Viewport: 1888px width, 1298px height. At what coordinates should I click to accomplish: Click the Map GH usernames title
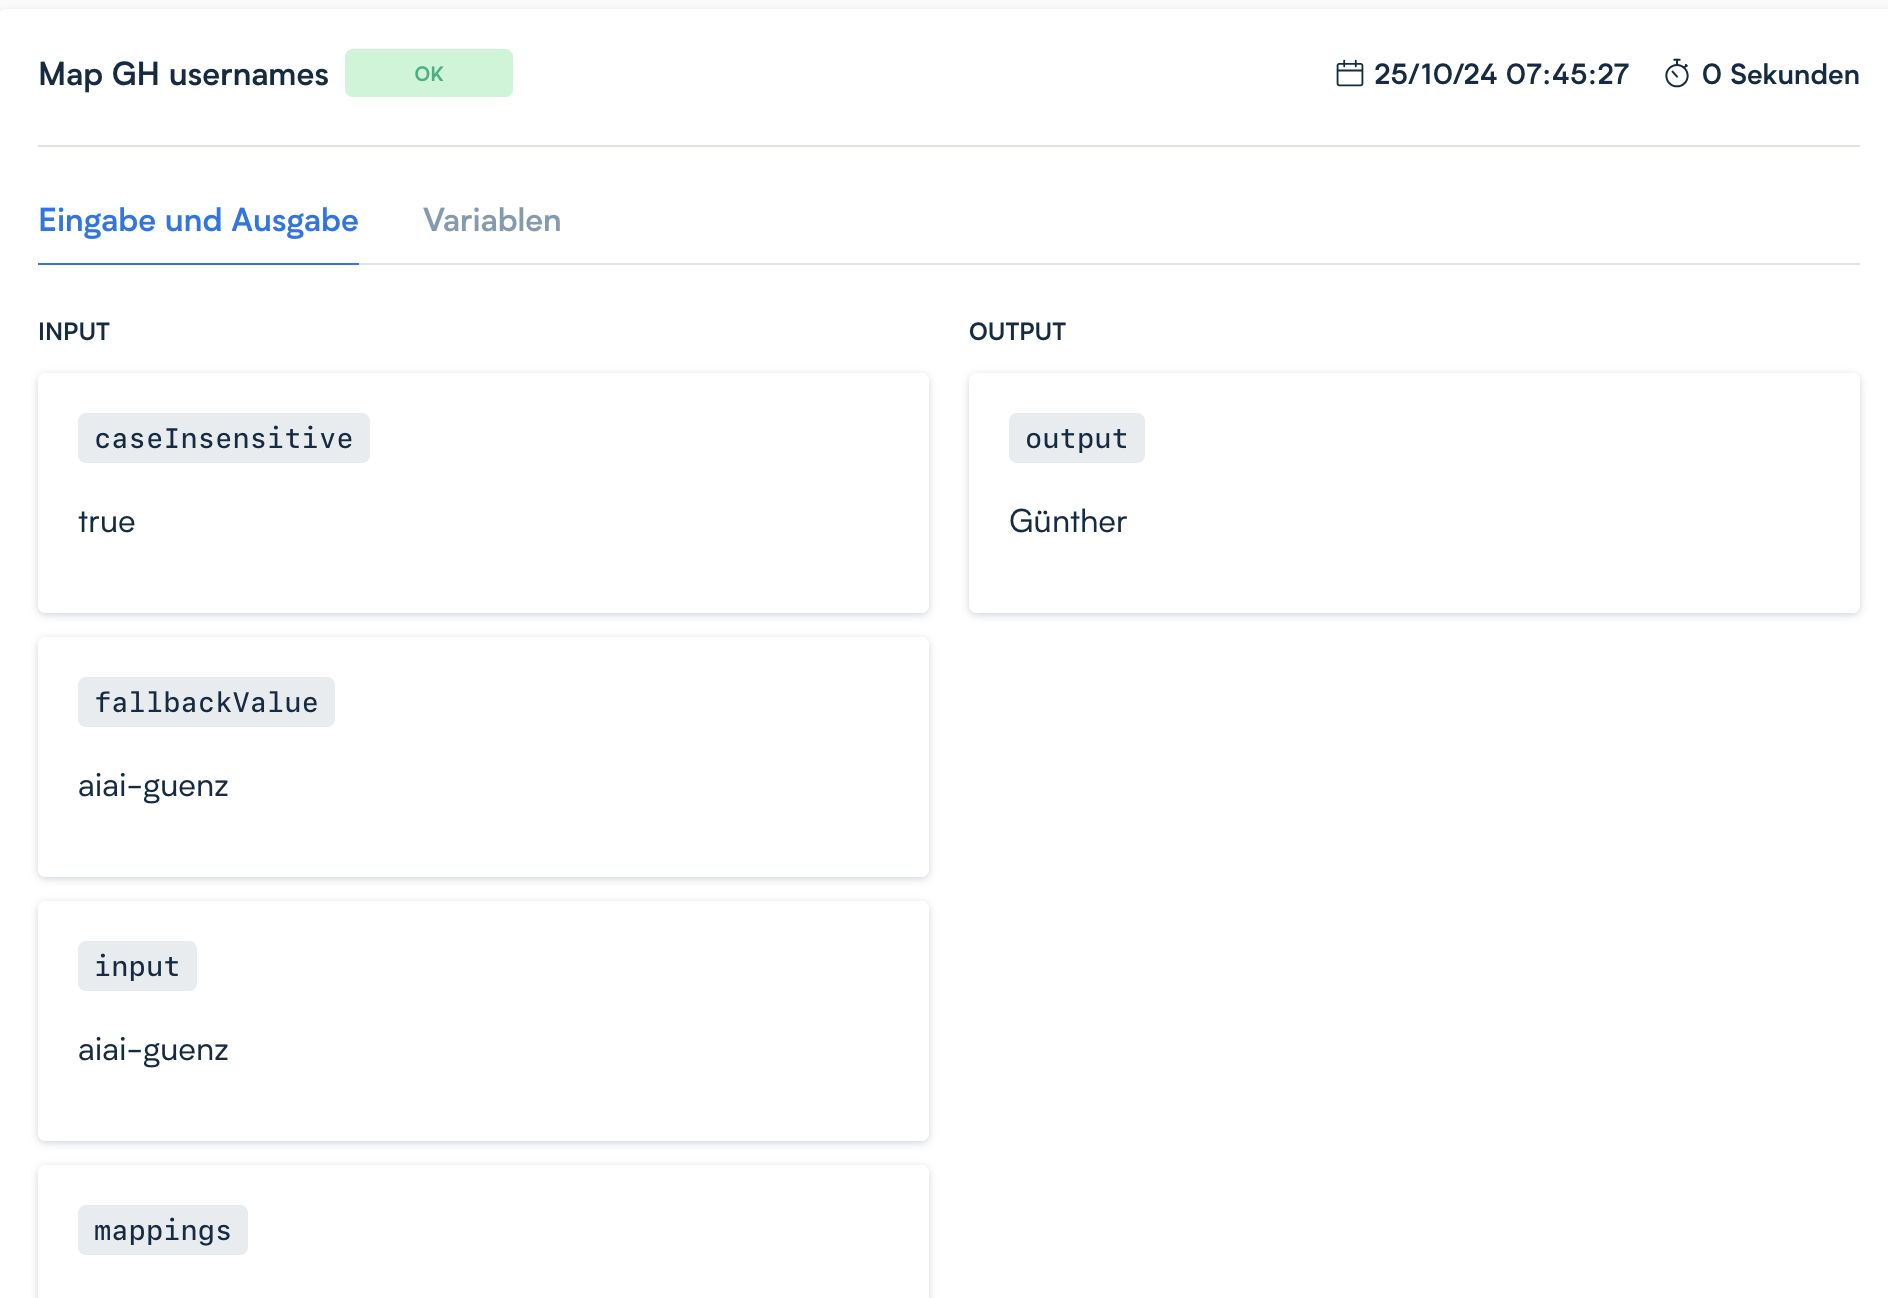coord(183,74)
